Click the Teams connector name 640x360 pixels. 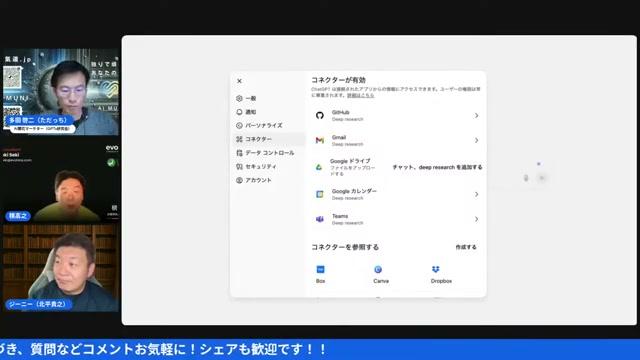click(x=340, y=216)
